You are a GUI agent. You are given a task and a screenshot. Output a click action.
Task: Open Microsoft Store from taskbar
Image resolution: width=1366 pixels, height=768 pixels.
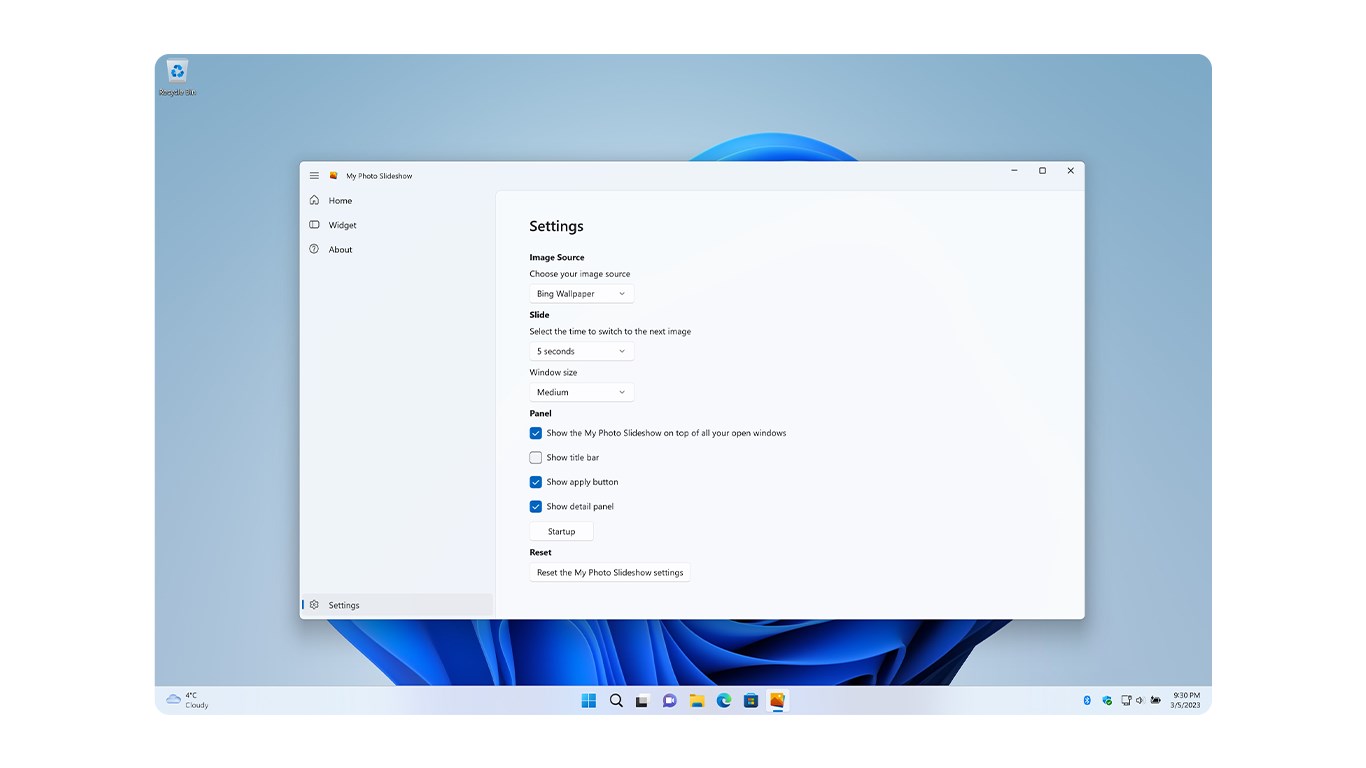[x=751, y=700]
